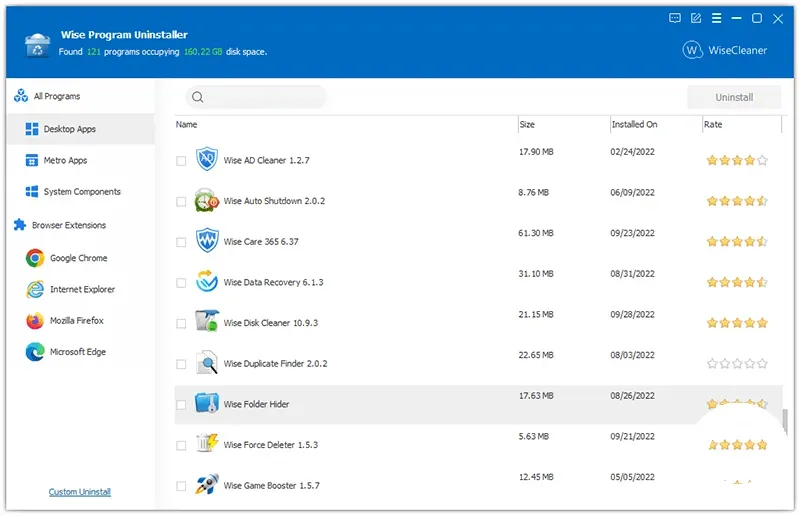Rate Wise Force Deleter using its stars
The image size is (800, 516).
[x=737, y=445]
